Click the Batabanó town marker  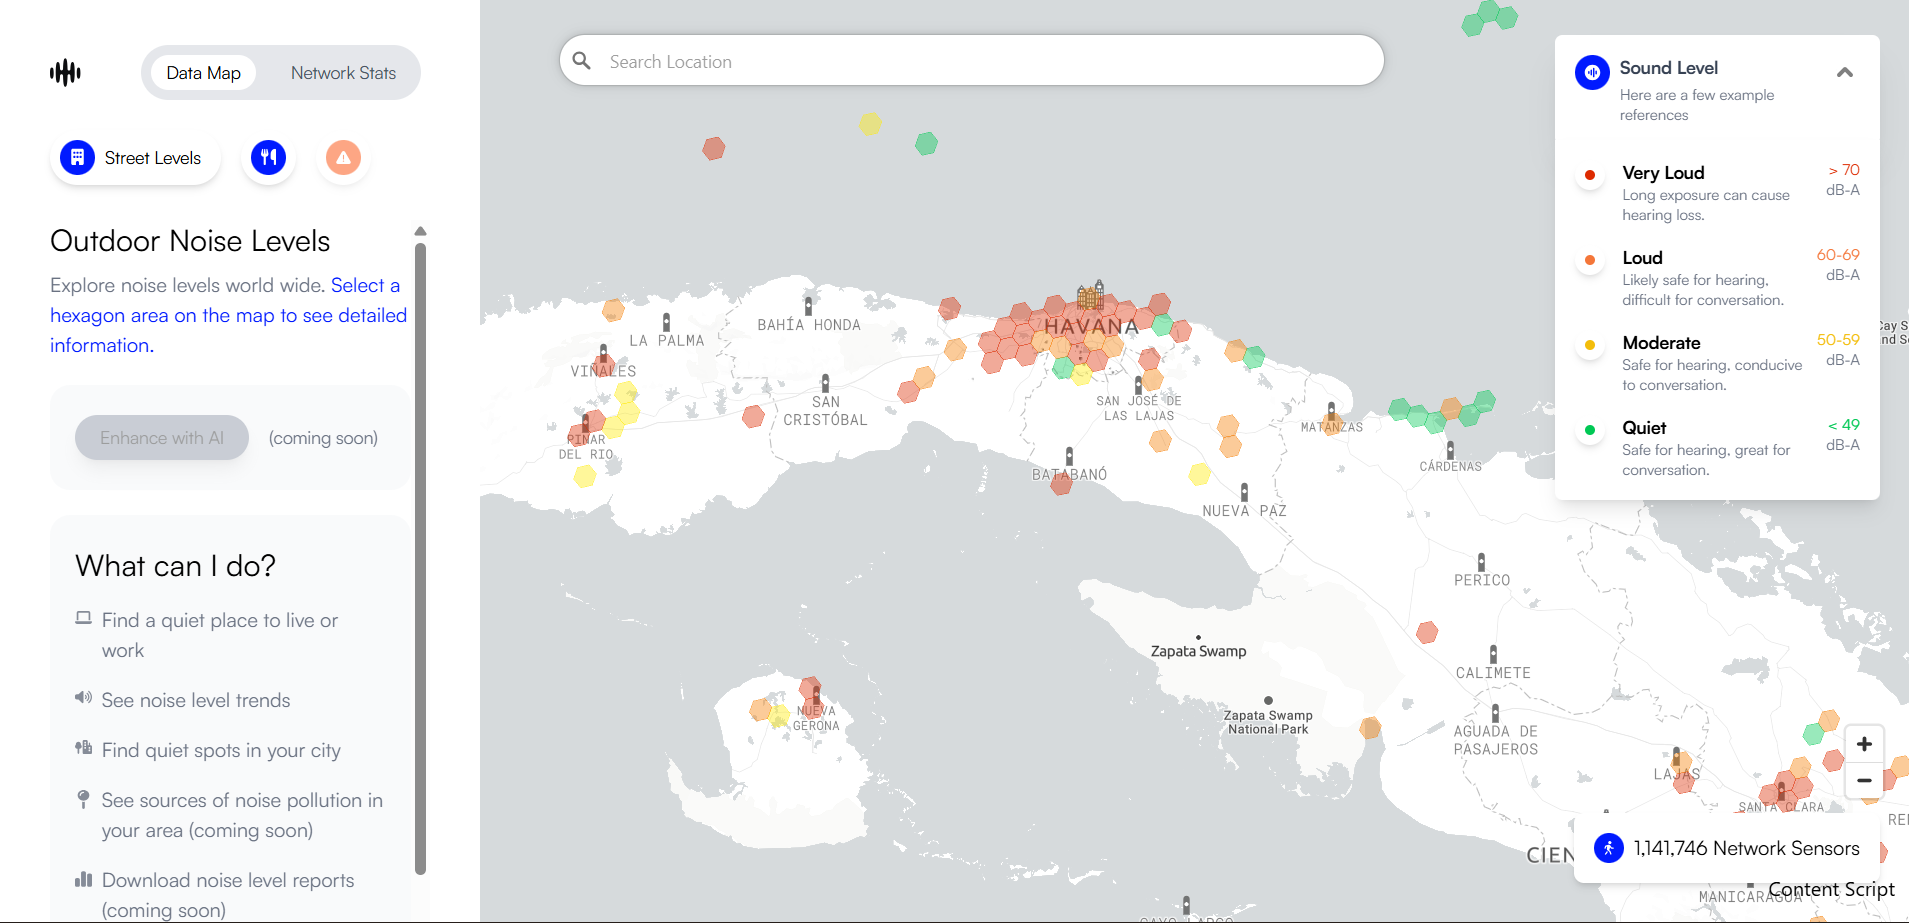pos(1069,455)
